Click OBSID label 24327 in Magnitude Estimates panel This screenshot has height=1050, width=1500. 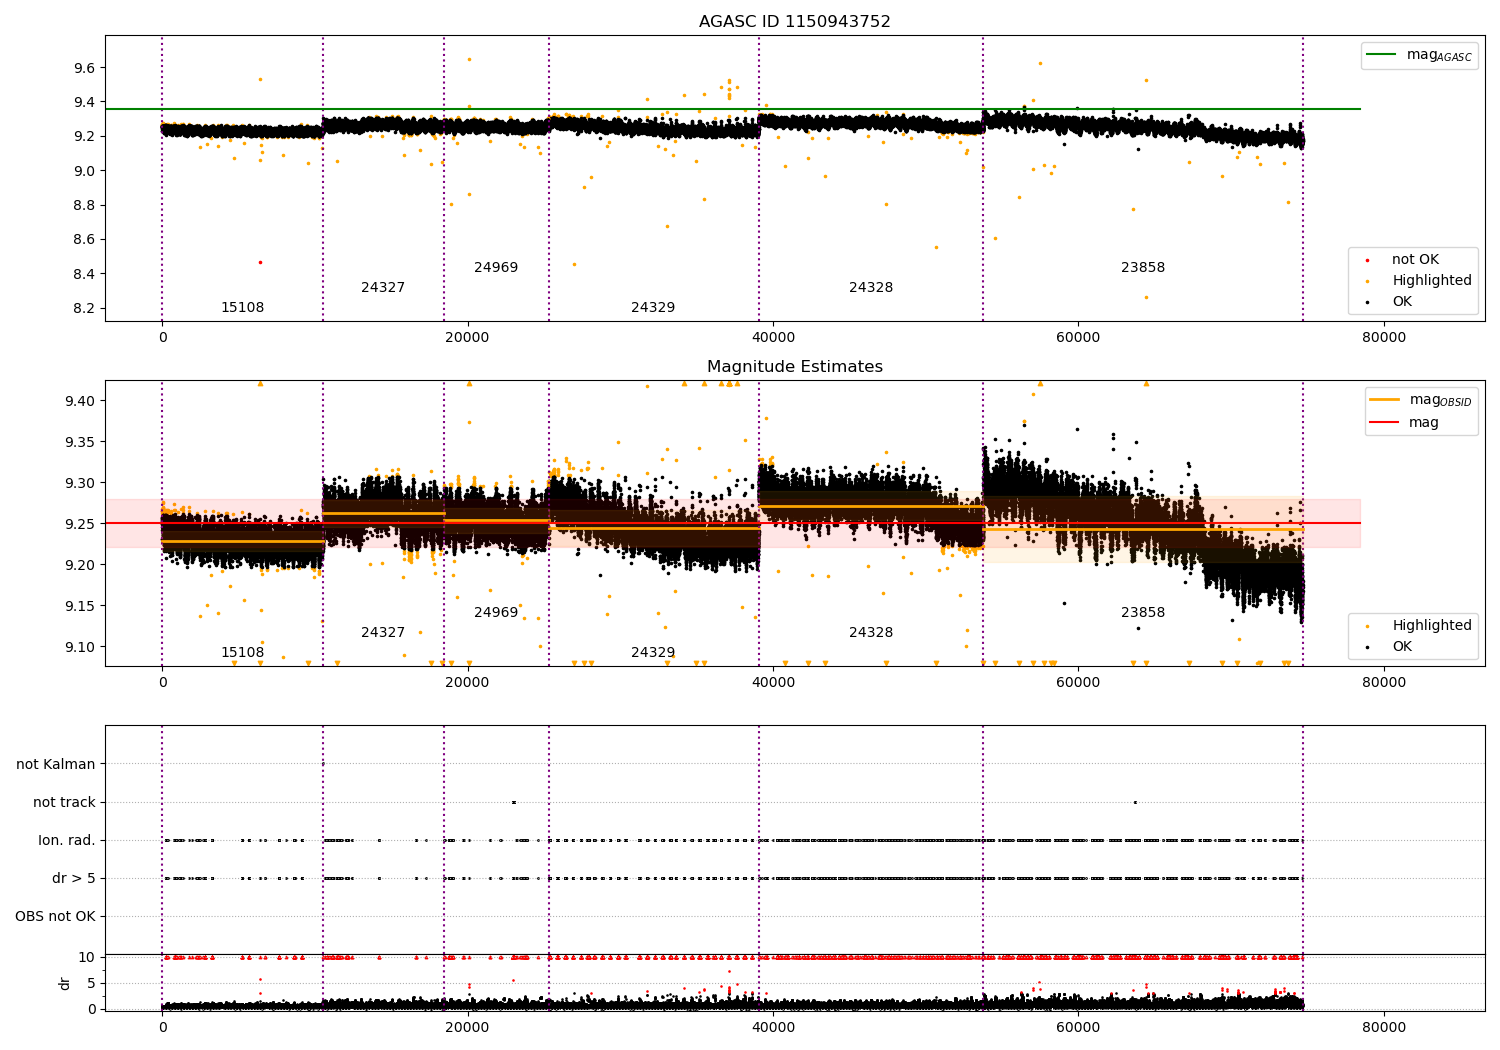[x=383, y=633]
